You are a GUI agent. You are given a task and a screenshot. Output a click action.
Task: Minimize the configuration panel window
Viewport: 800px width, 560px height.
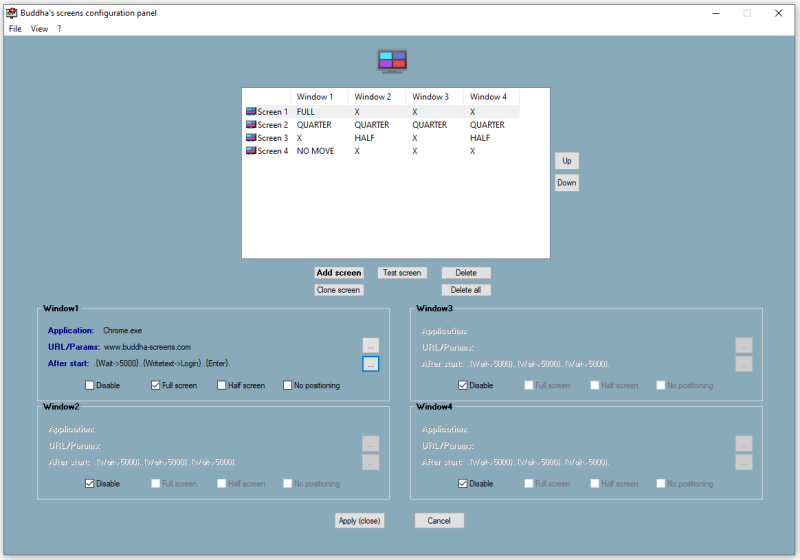point(716,13)
